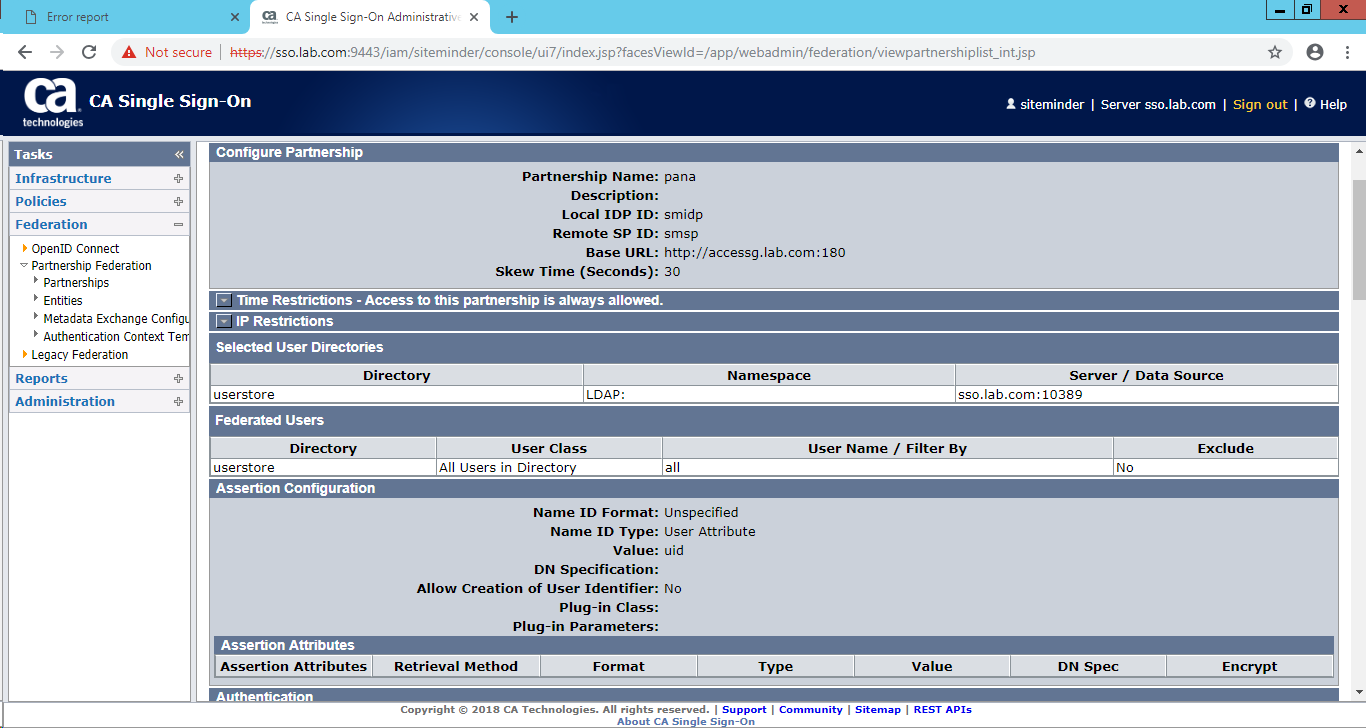Open Help from the header
This screenshot has height=728, width=1366.
point(1326,104)
